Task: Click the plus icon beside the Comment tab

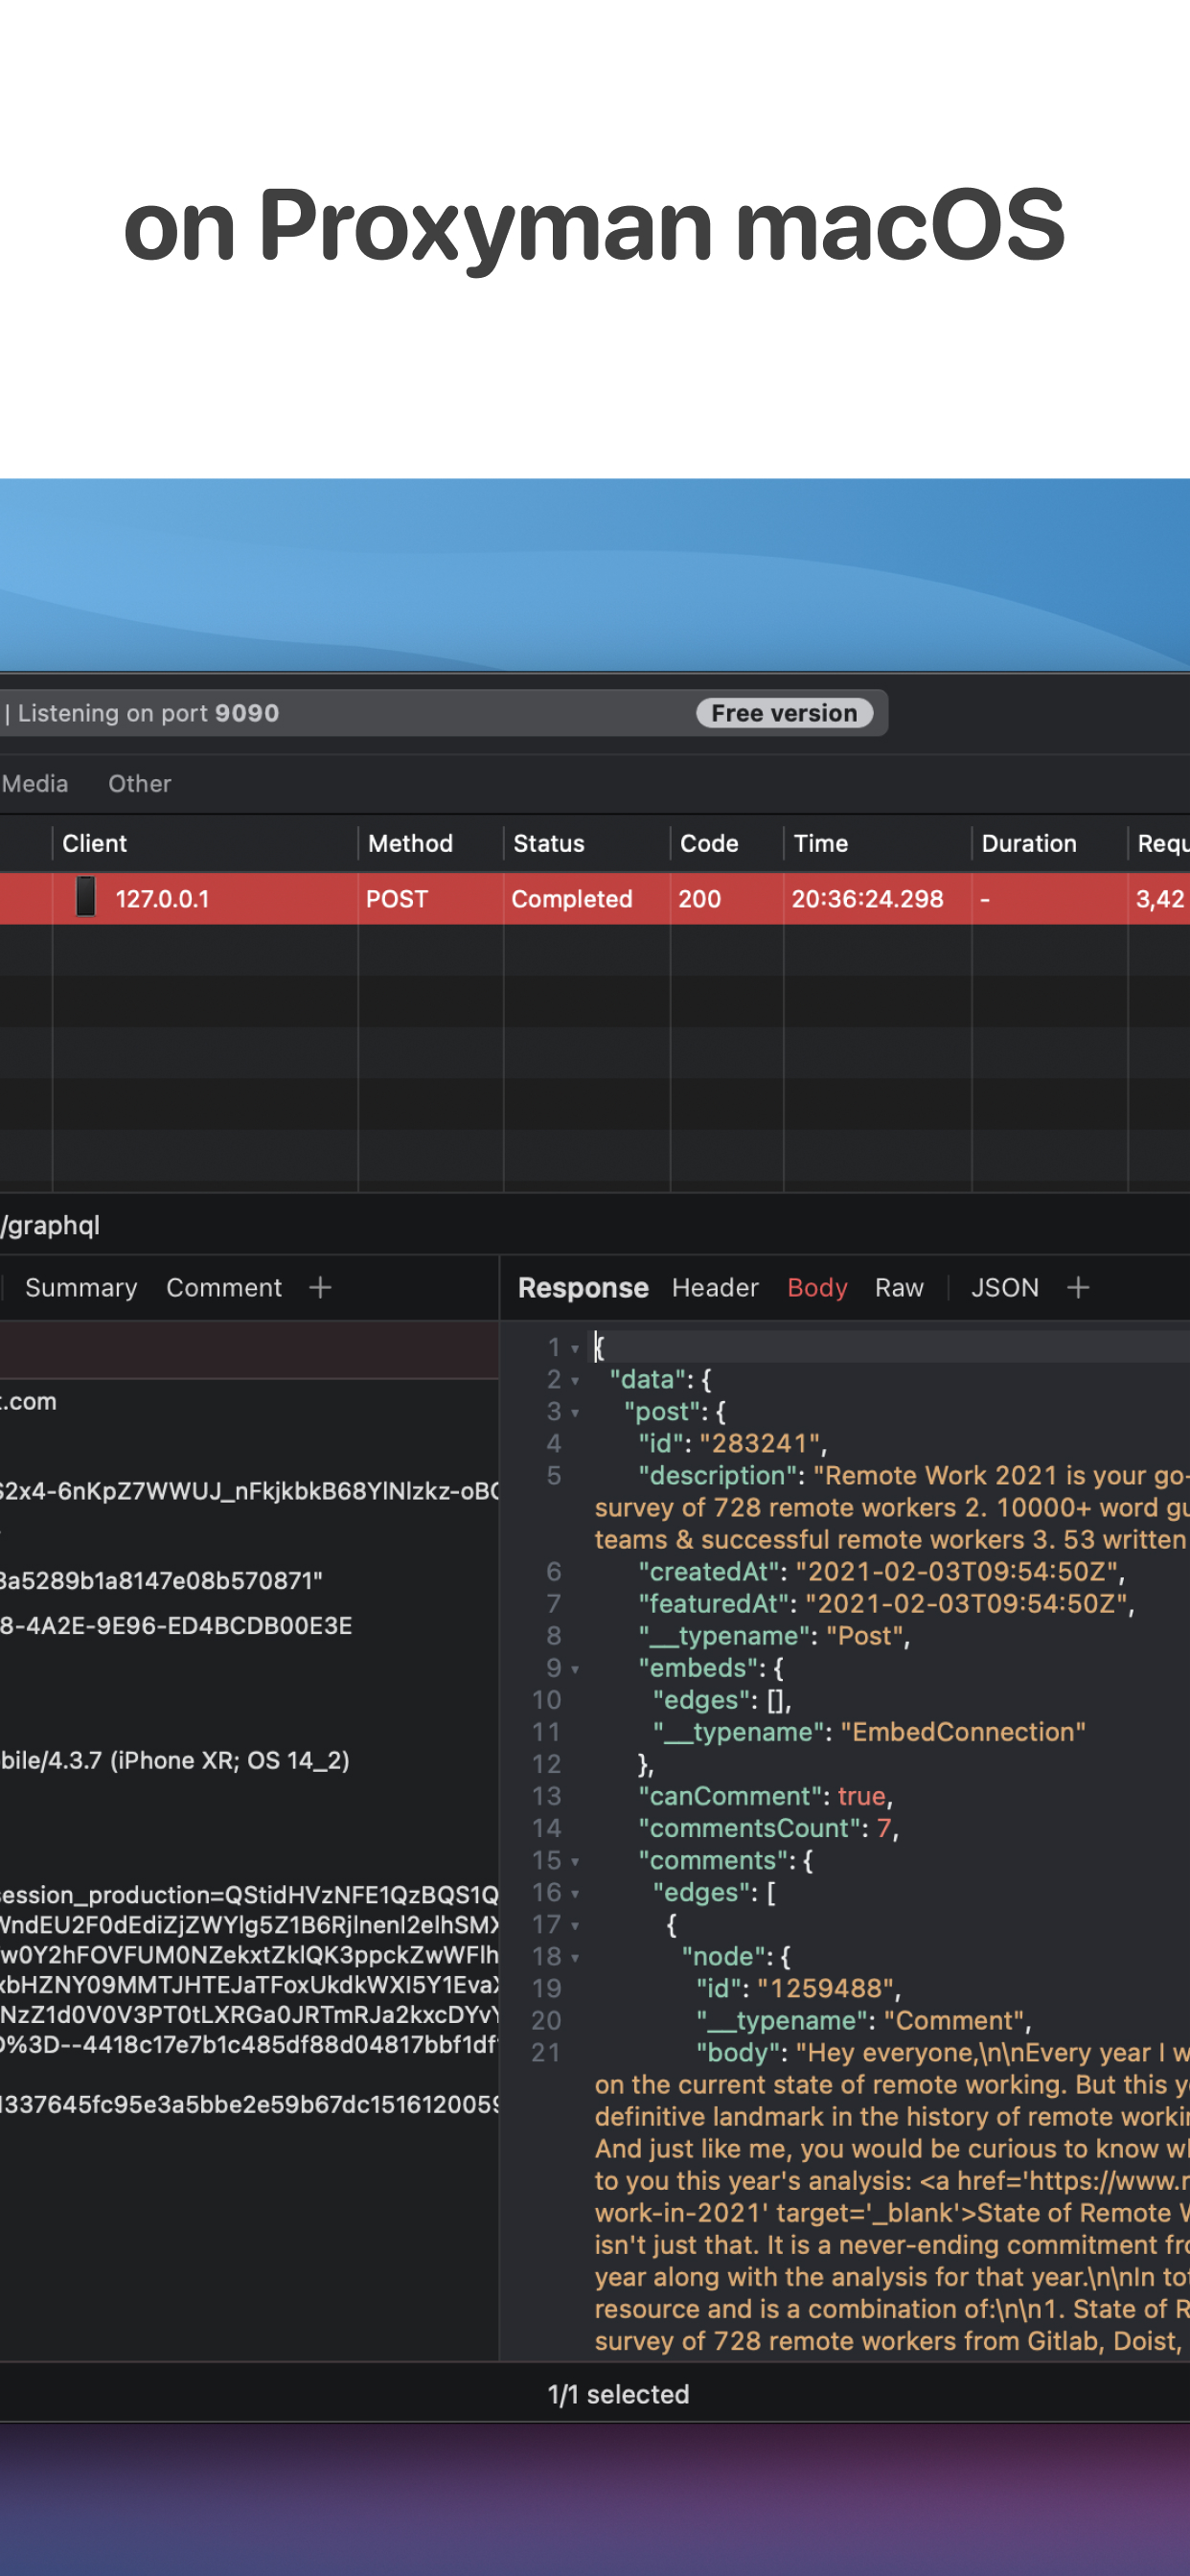Action: click(320, 1287)
